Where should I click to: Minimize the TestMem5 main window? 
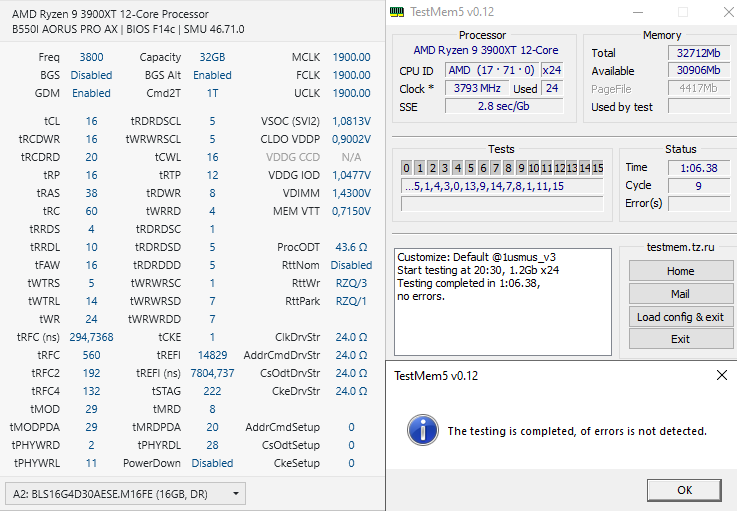click(x=638, y=12)
